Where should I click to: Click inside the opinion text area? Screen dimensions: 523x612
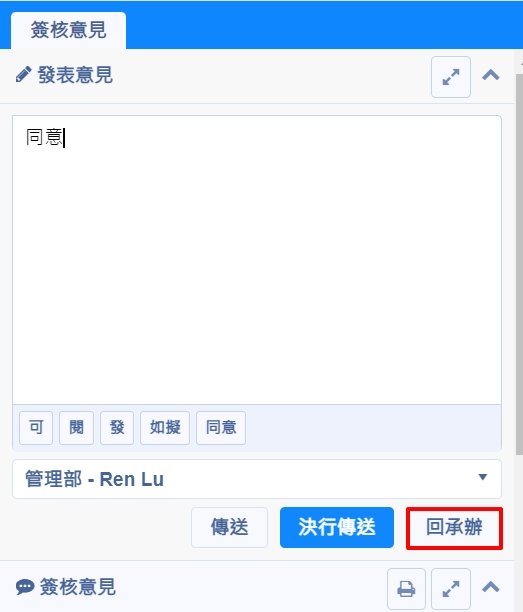[x=257, y=260]
